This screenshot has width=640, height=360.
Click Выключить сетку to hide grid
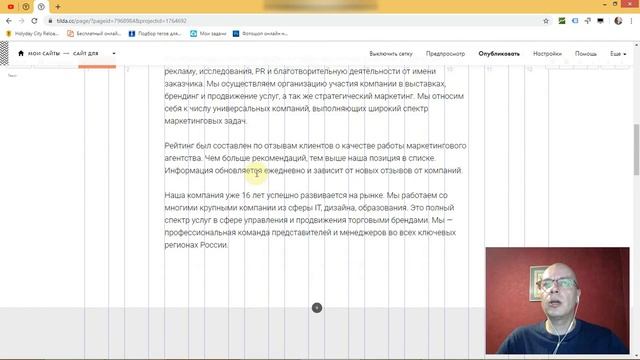(391, 53)
